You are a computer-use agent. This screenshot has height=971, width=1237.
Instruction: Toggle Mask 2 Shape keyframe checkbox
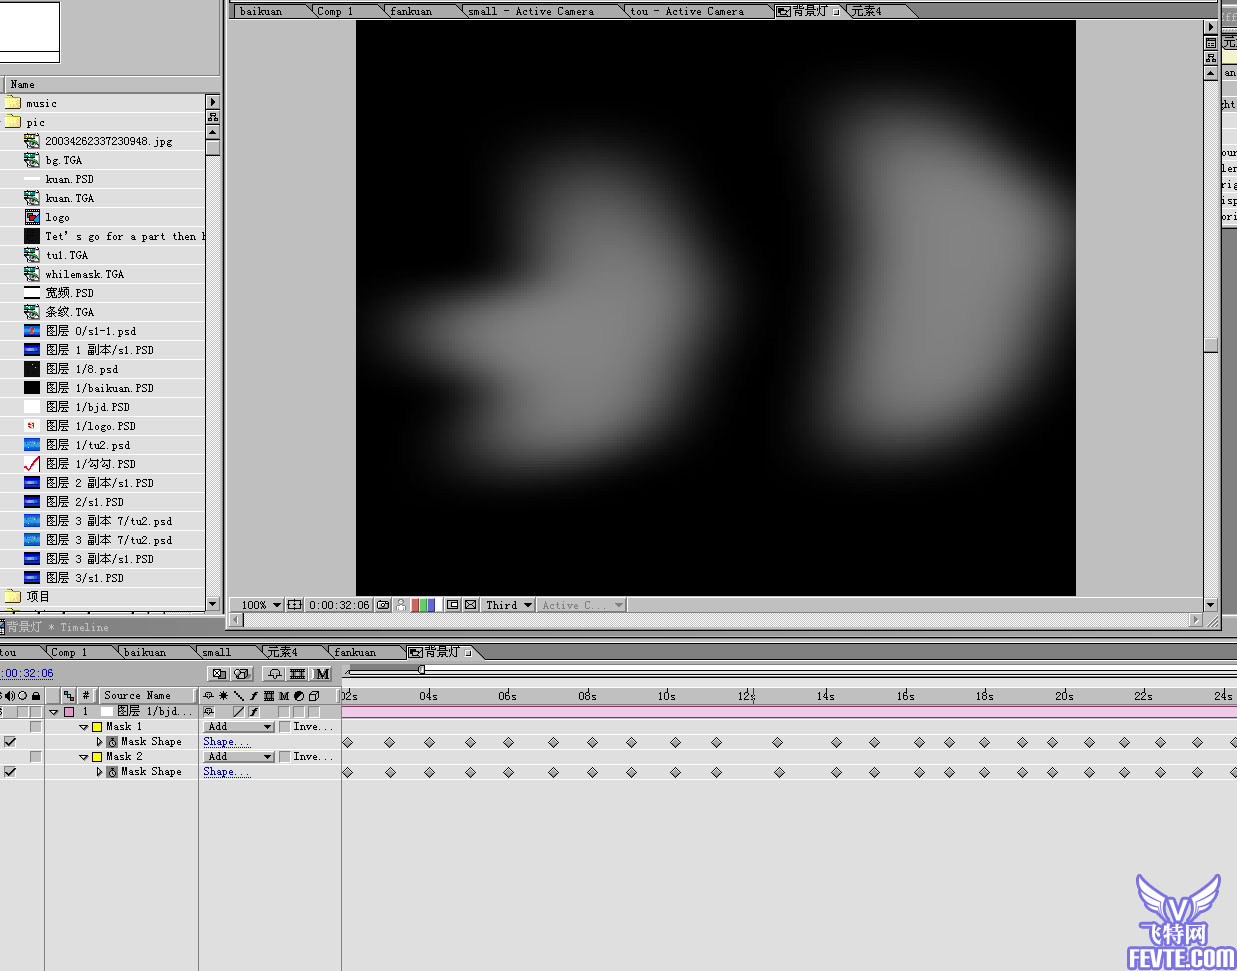10,772
